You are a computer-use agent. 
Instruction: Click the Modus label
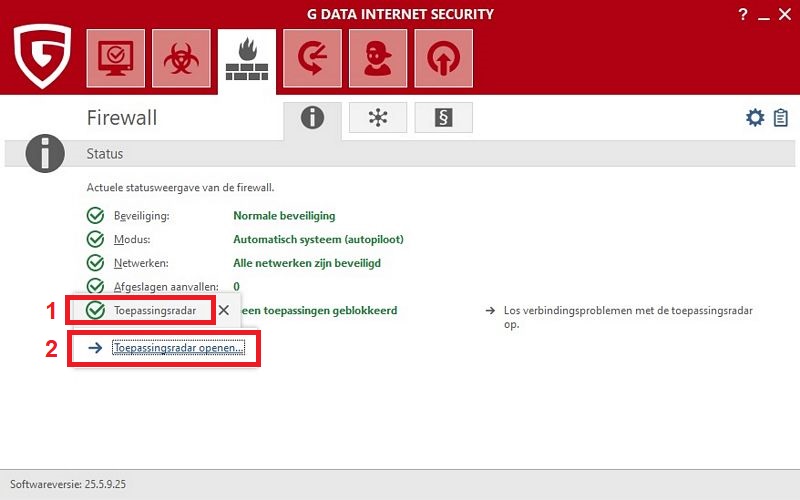[x=132, y=239]
